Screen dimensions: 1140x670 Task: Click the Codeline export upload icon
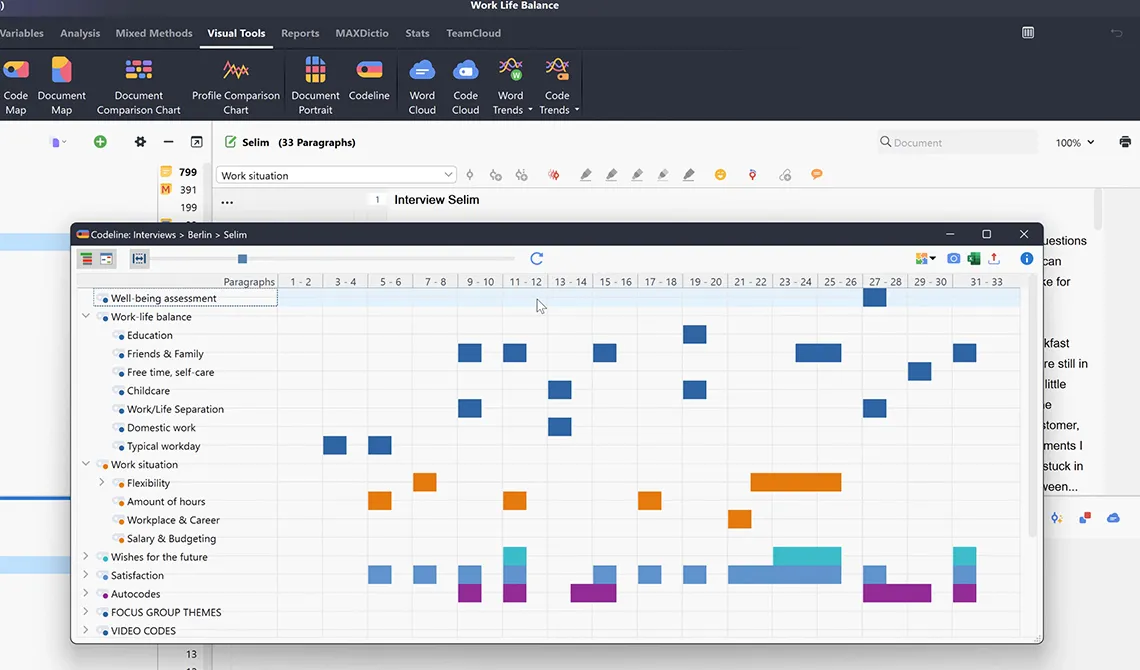point(994,259)
